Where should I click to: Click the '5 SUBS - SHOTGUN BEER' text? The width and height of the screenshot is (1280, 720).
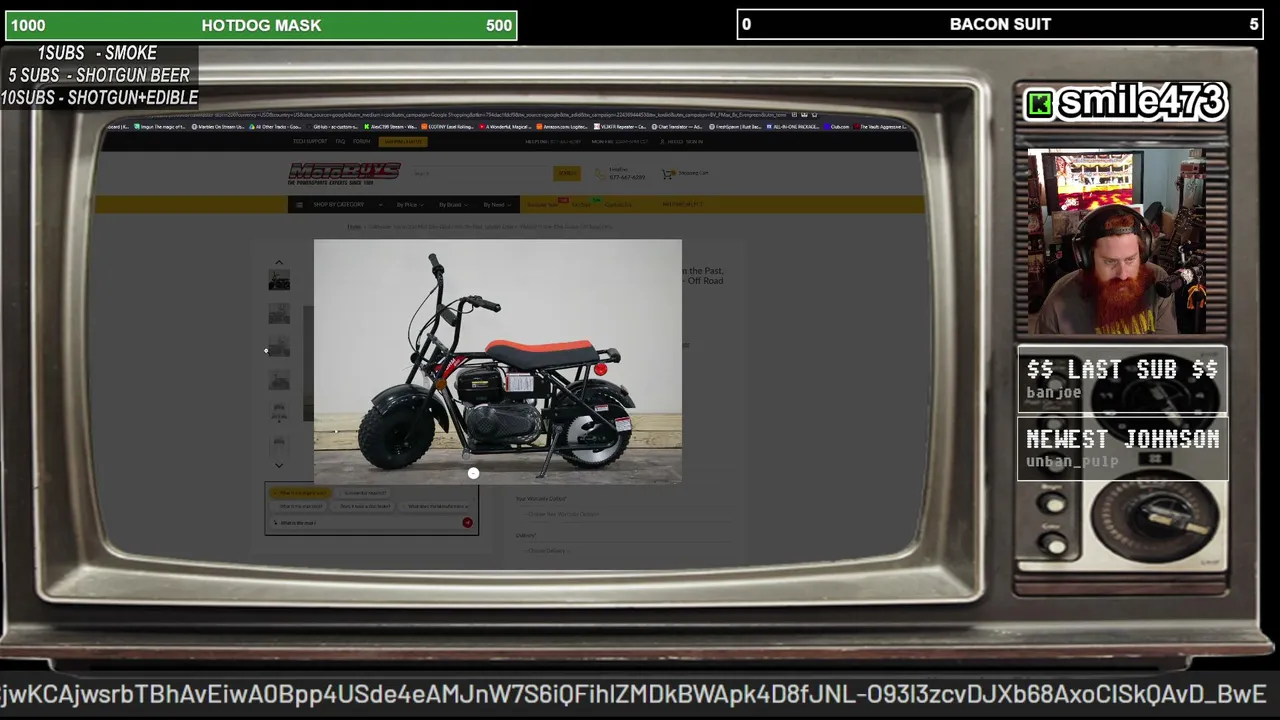[x=99, y=75]
